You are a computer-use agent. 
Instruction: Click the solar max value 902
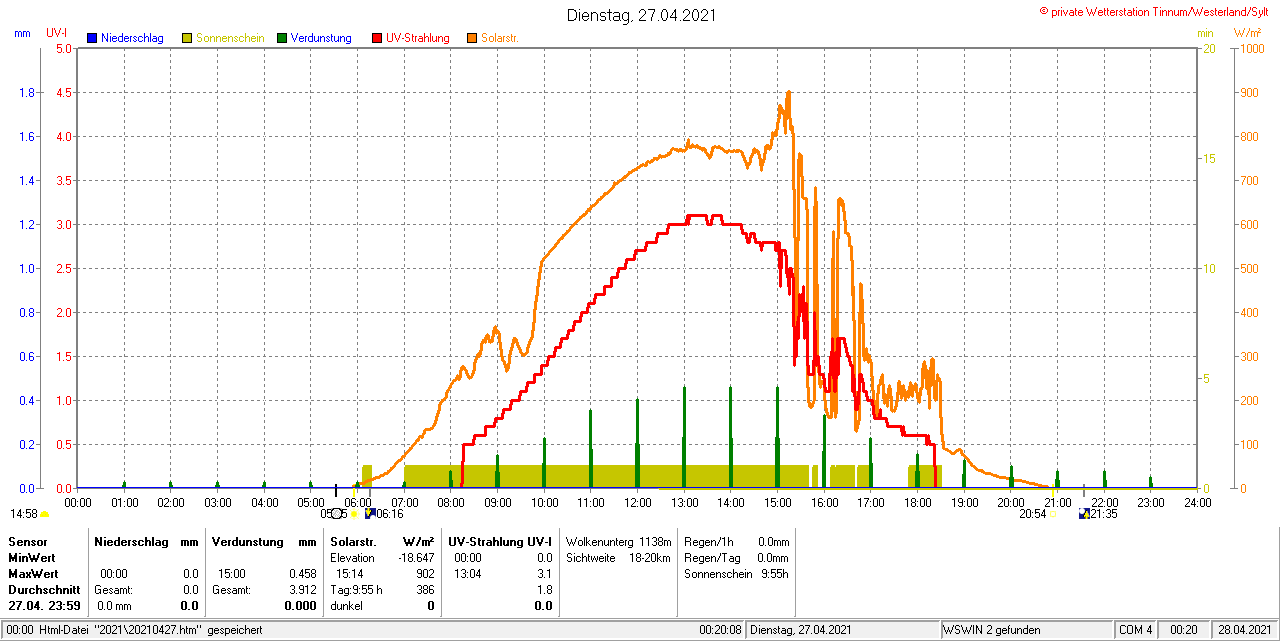coord(425,574)
